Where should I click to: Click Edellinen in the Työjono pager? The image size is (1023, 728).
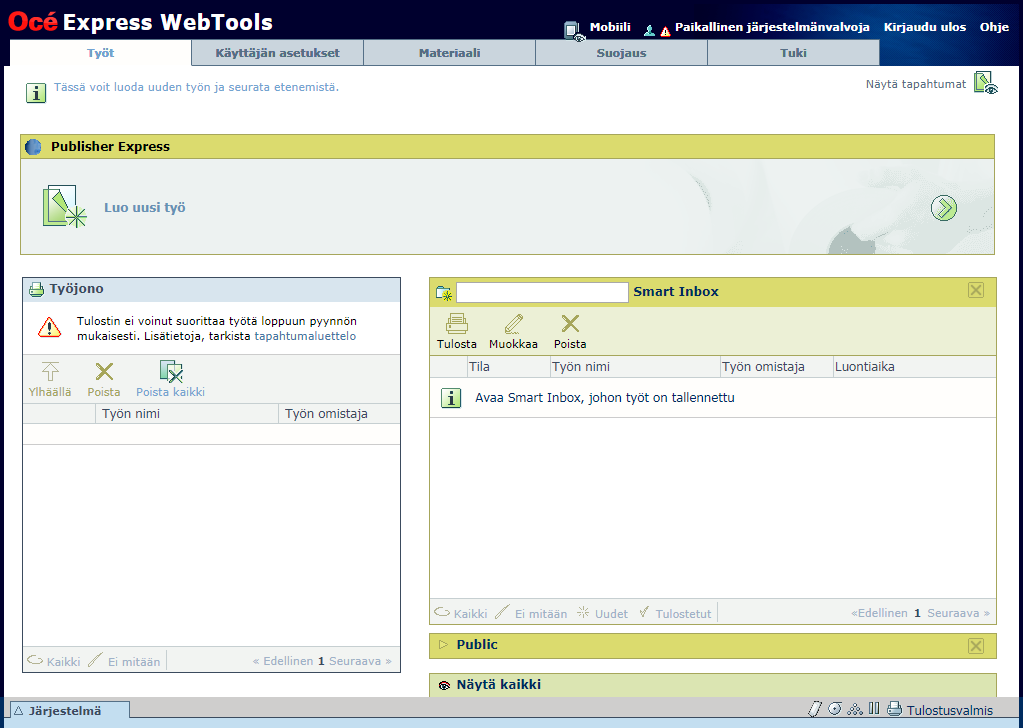pyautogui.click(x=283, y=661)
